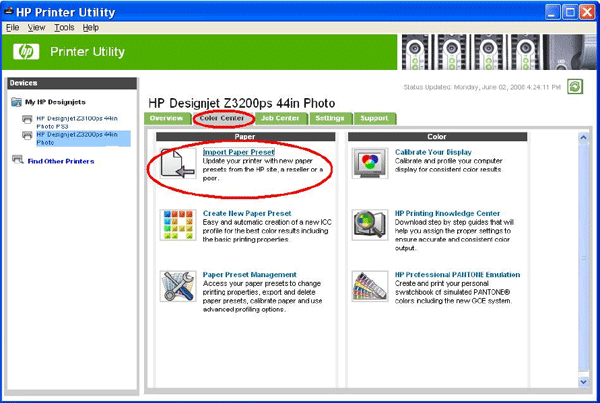Click the vertical scrollbar thumb
600x403 pixels.
tap(583, 257)
